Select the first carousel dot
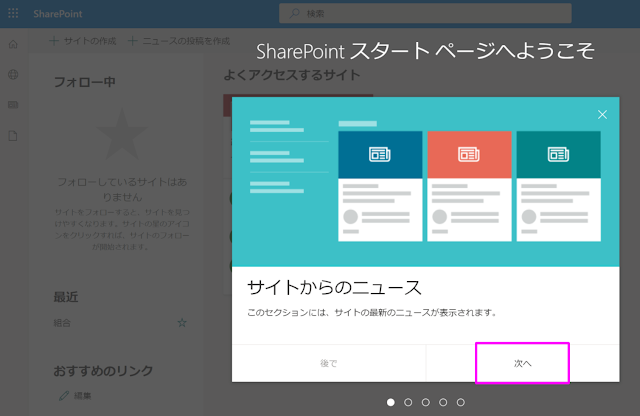 pyautogui.click(x=391, y=402)
